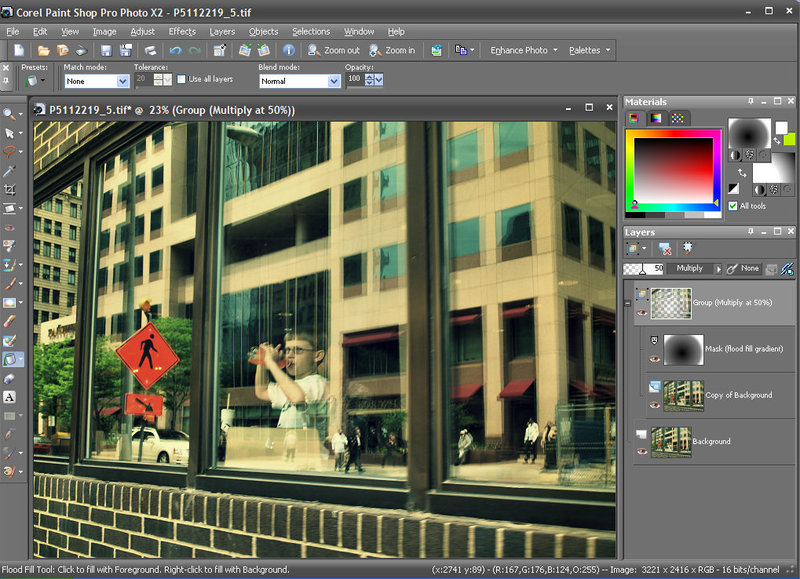This screenshot has height=579, width=800.
Task: Select the Text tool
Action: coord(9,397)
